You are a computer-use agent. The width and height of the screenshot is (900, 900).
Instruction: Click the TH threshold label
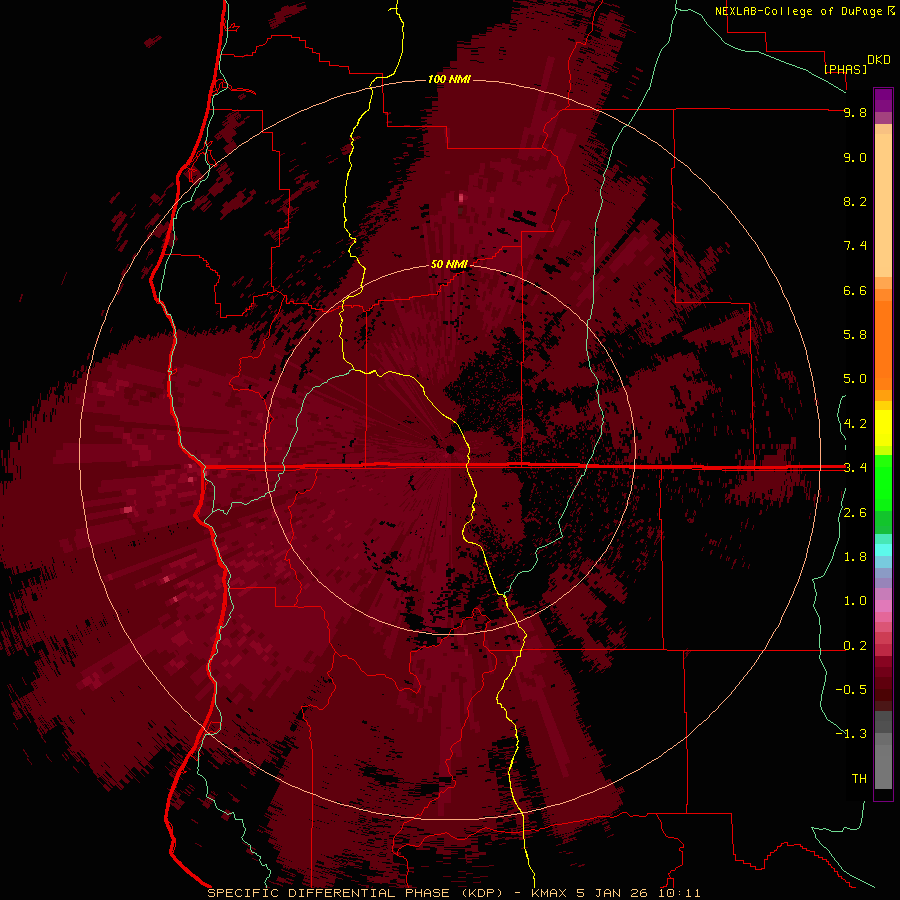coord(859,779)
